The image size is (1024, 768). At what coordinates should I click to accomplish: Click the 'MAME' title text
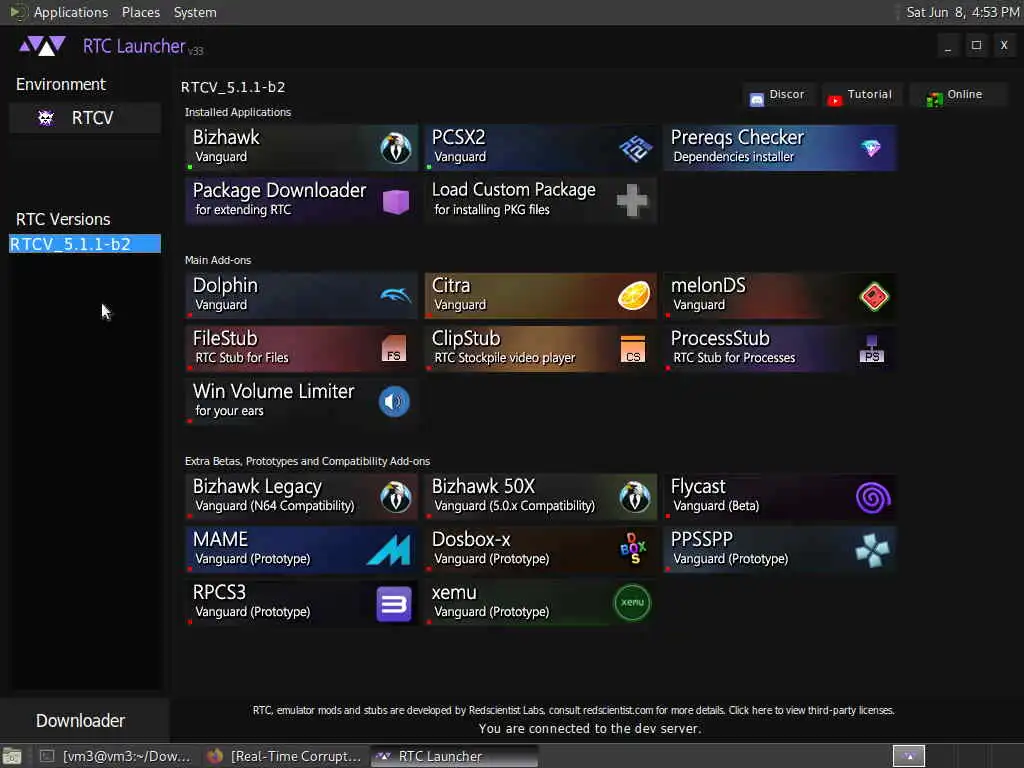[x=220, y=539]
